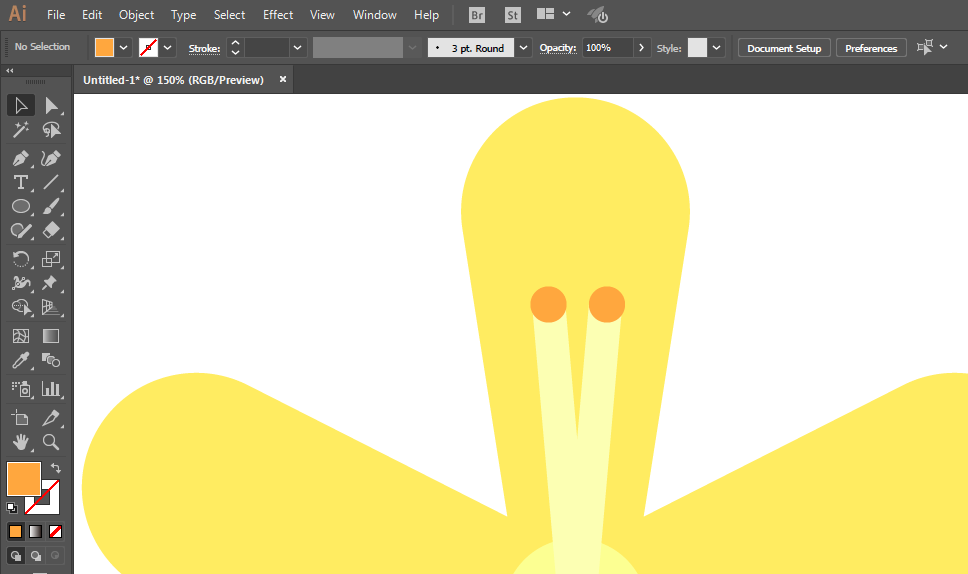The image size is (968, 574).
Task: Click the GPU performance rocket icon
Action: 598,15
